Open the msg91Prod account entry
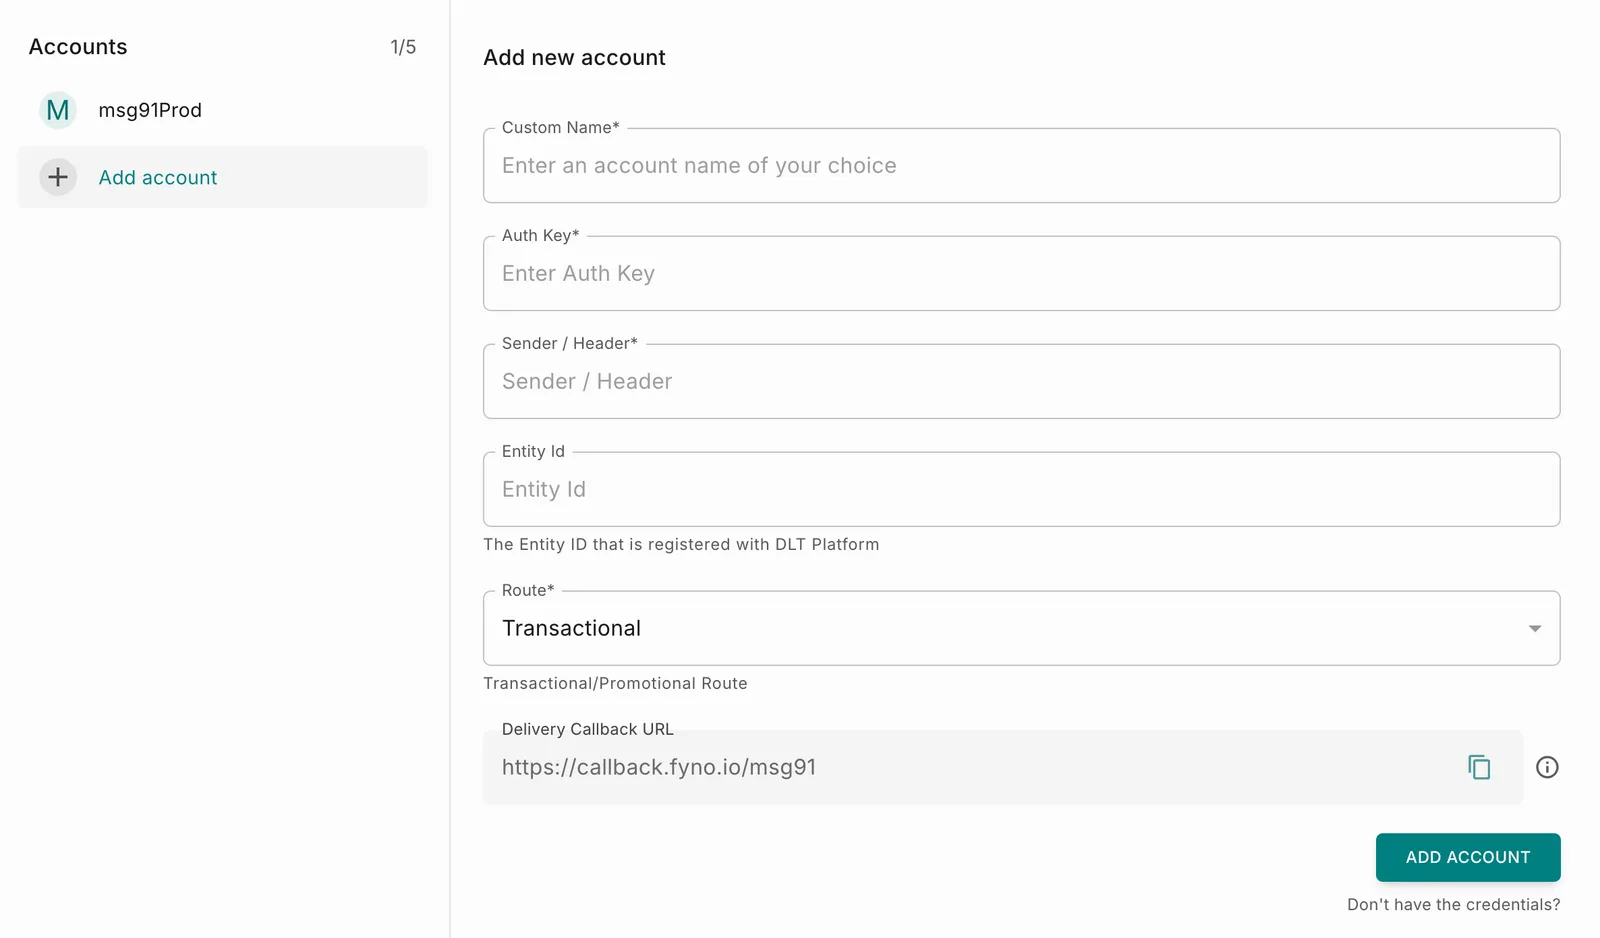 [x=222, y=110]
